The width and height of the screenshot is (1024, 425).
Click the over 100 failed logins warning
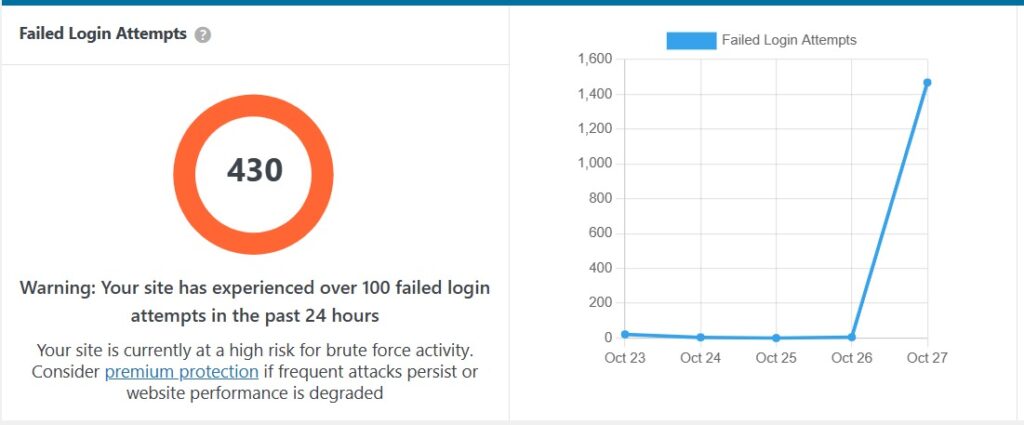tap(255, 302)
